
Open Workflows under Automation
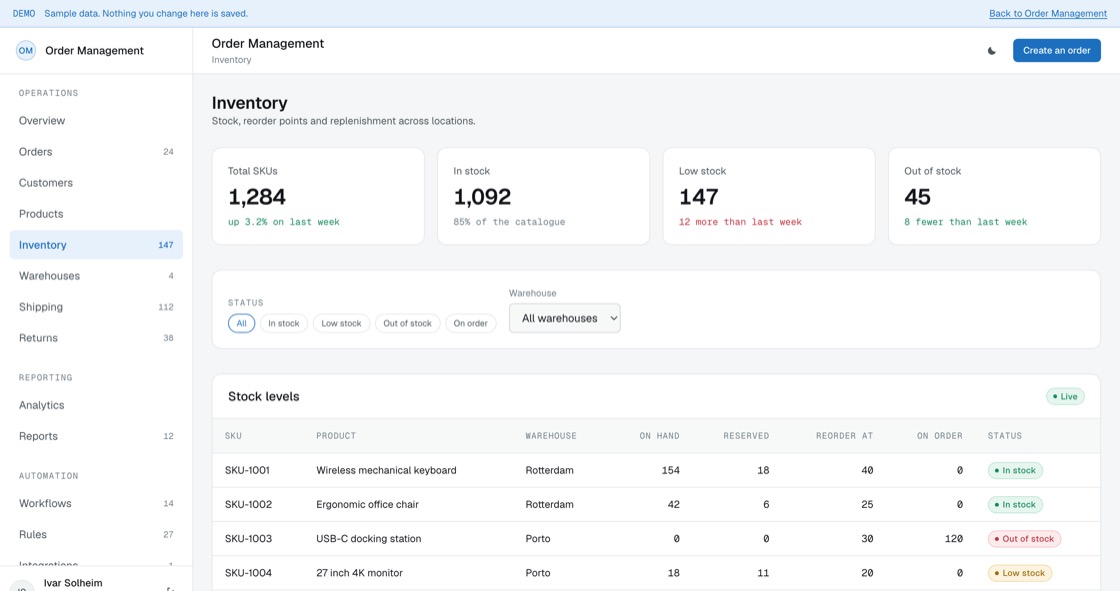click(96, 504)
